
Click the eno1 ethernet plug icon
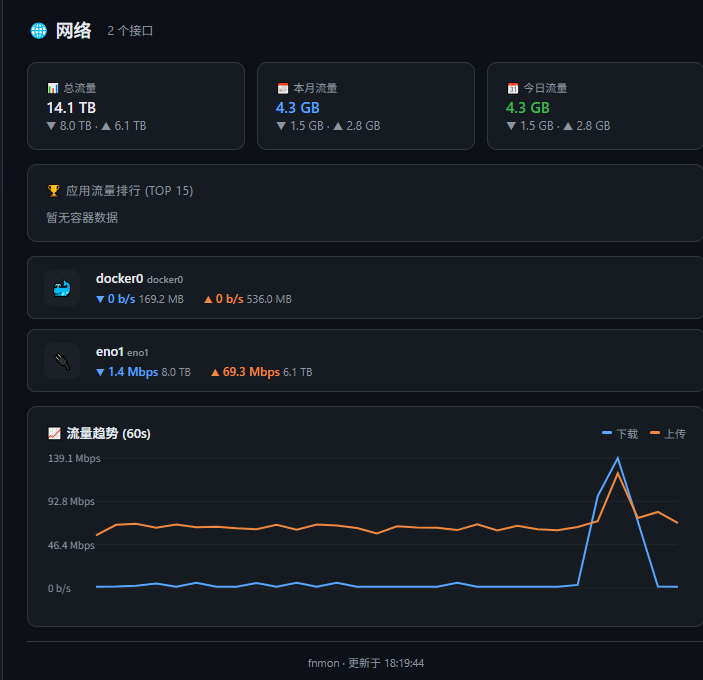point(62,361)
